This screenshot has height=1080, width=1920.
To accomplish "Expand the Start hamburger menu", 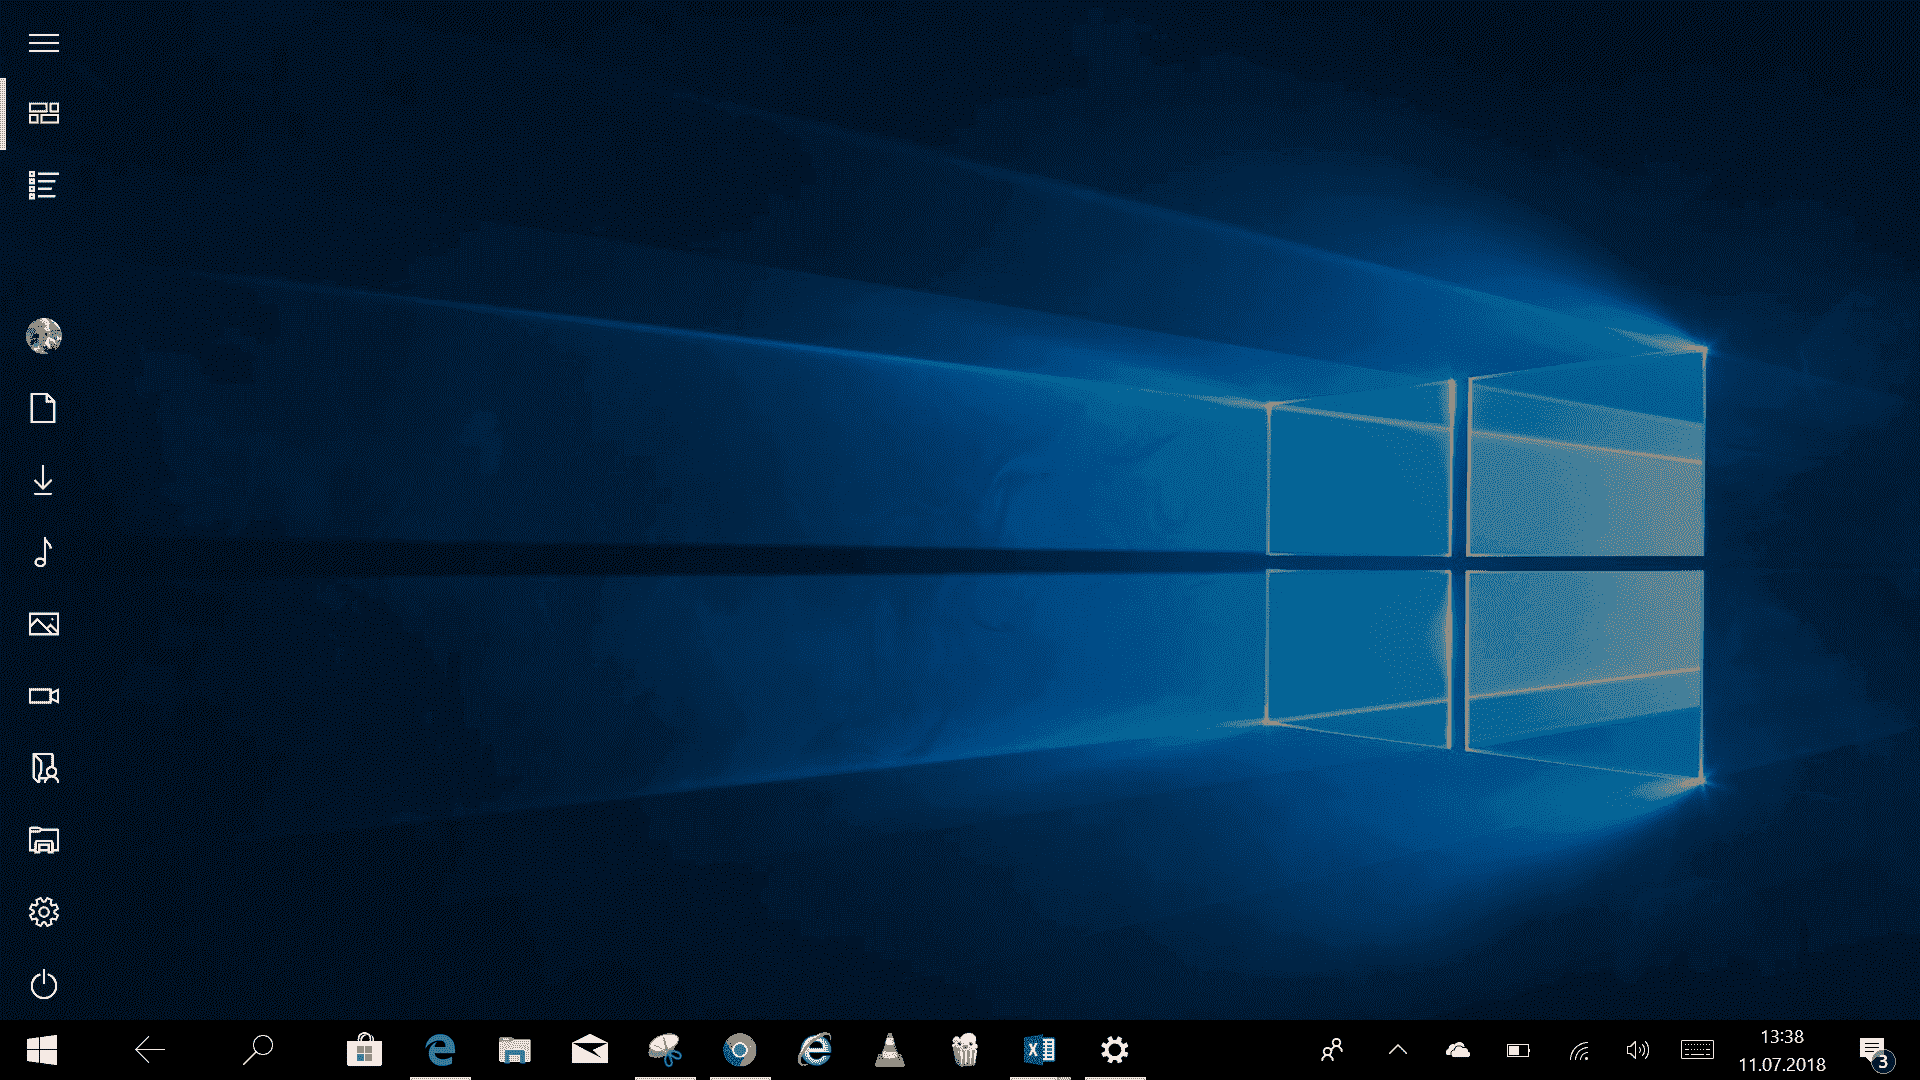I will click(43, 43).
